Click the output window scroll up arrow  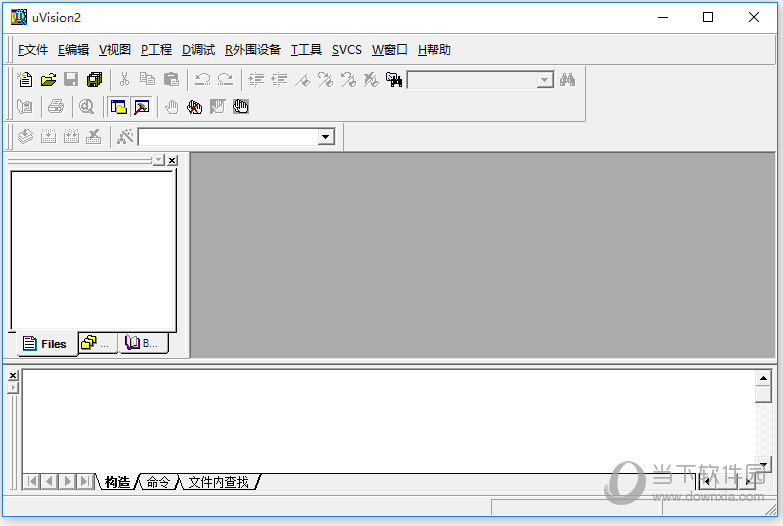[763, 378]
